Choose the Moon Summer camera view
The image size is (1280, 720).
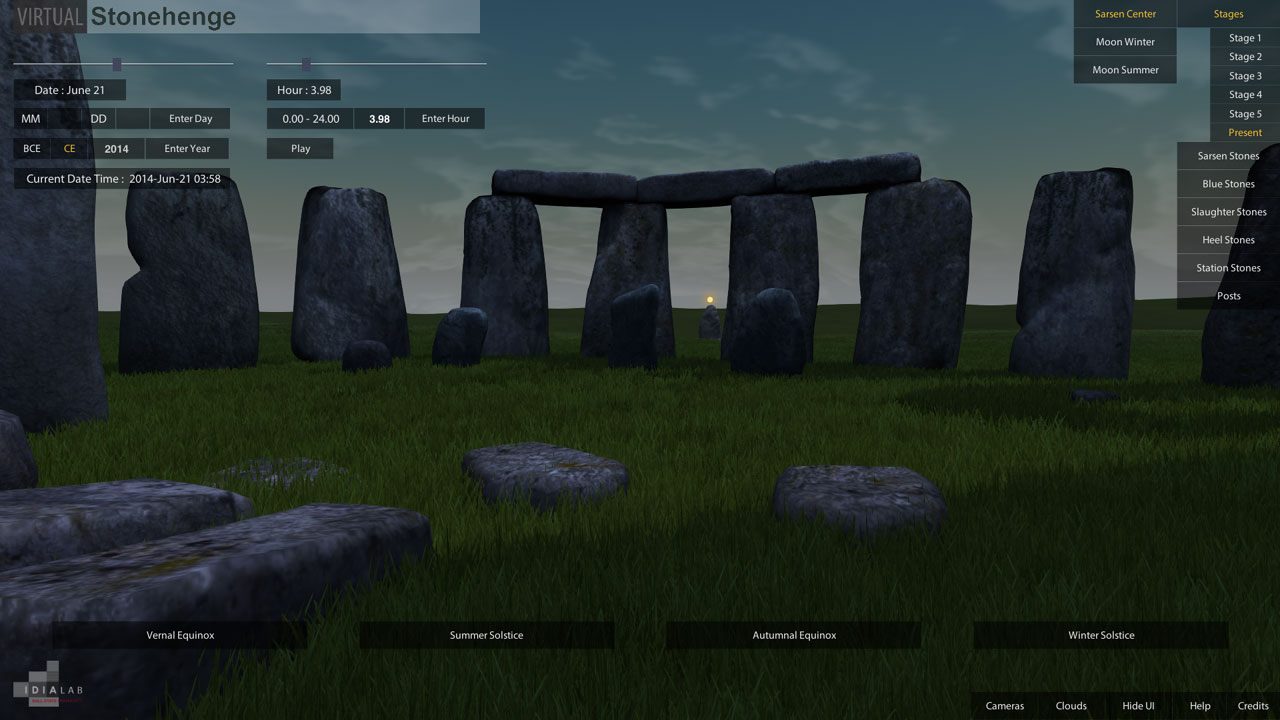coord(1125,70)
